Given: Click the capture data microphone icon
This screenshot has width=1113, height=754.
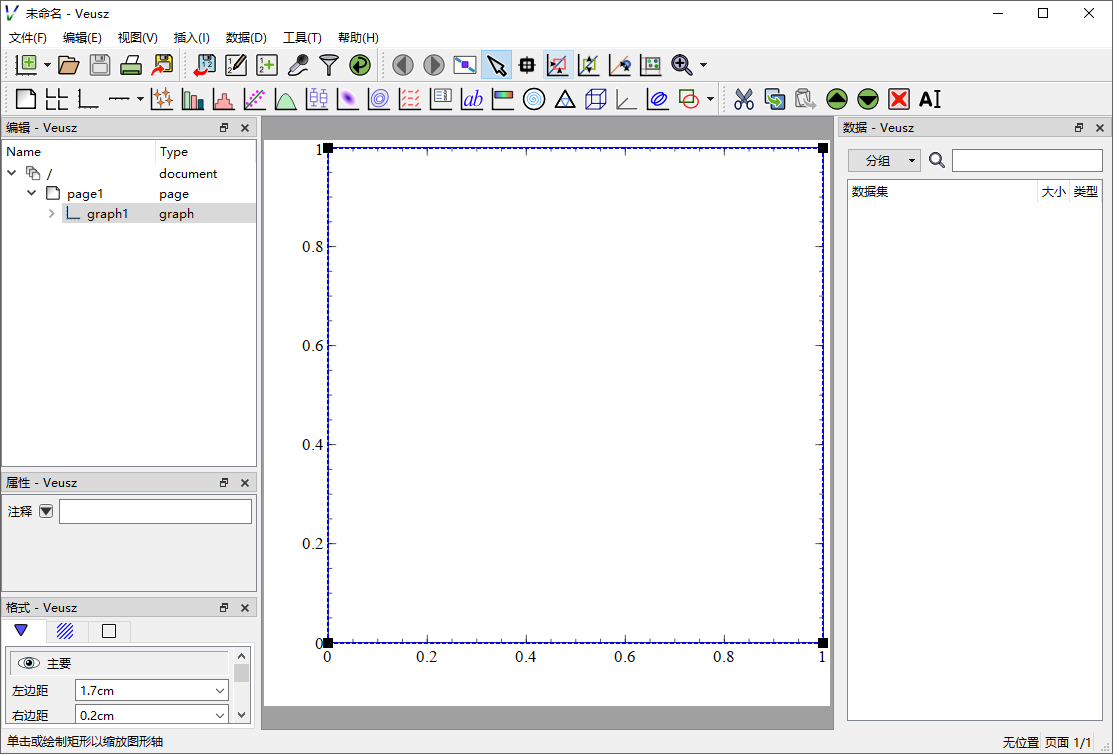Looking at the screenshot, I should (x=298, y=65).
